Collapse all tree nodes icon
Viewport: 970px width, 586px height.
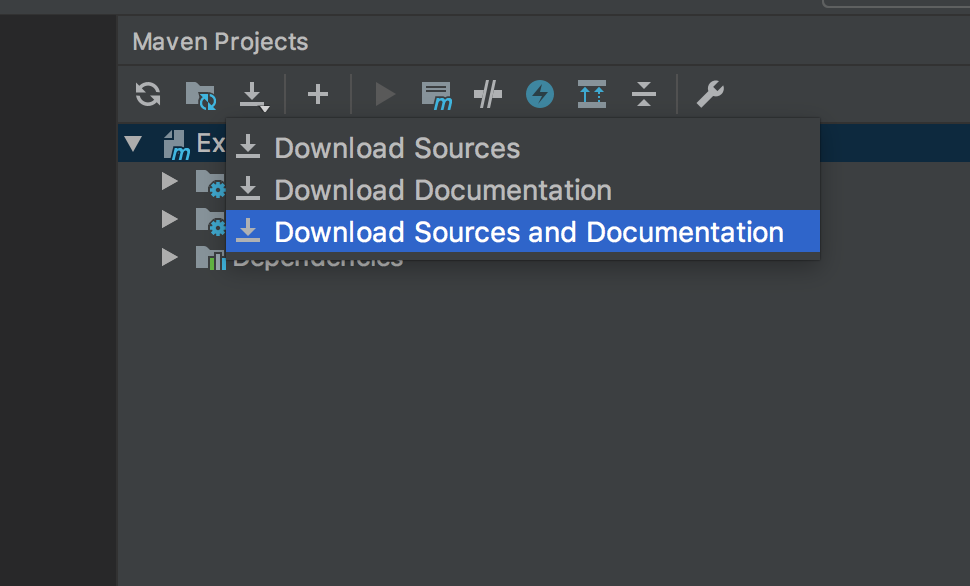click(644, 95)
